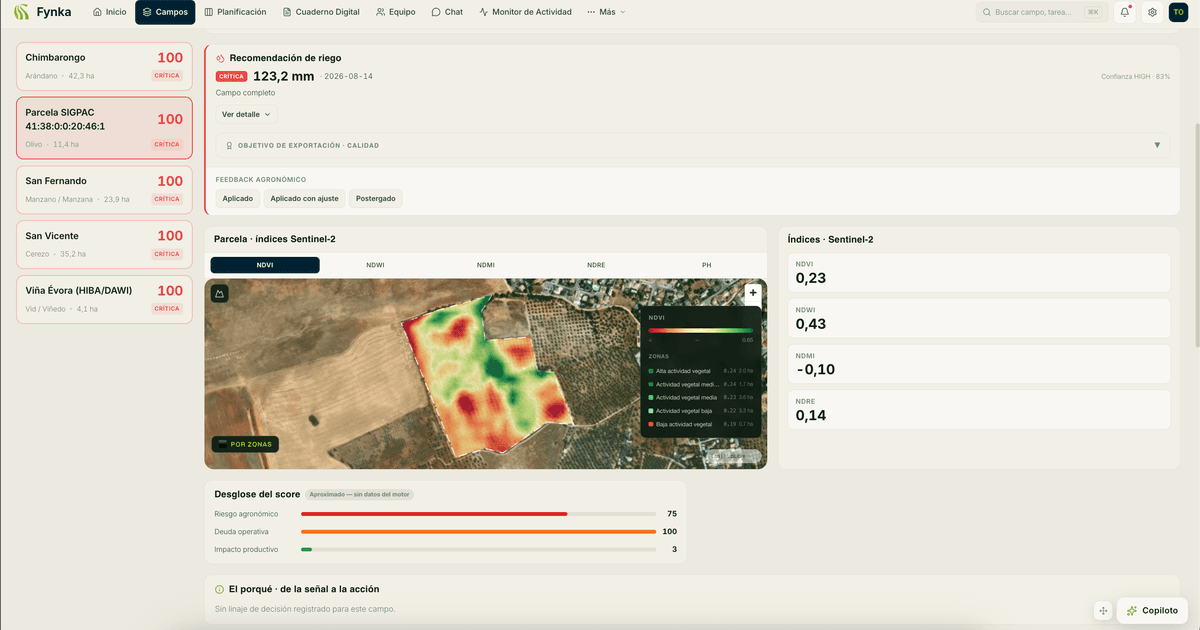The height and width of the screenshot is (630, 1200).
Task: Open the Copiloto assistant
Action: 1151,610
